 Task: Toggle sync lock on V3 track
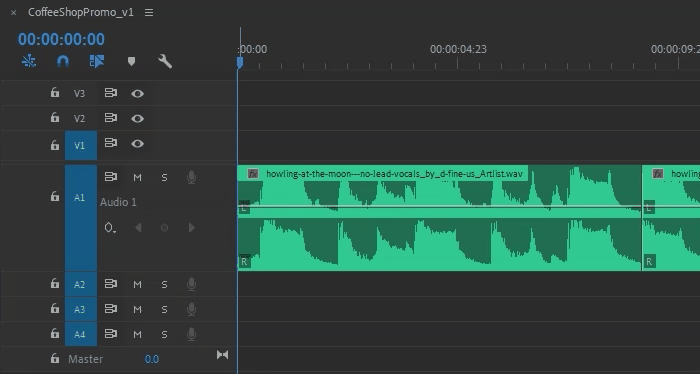coord(111,93)
